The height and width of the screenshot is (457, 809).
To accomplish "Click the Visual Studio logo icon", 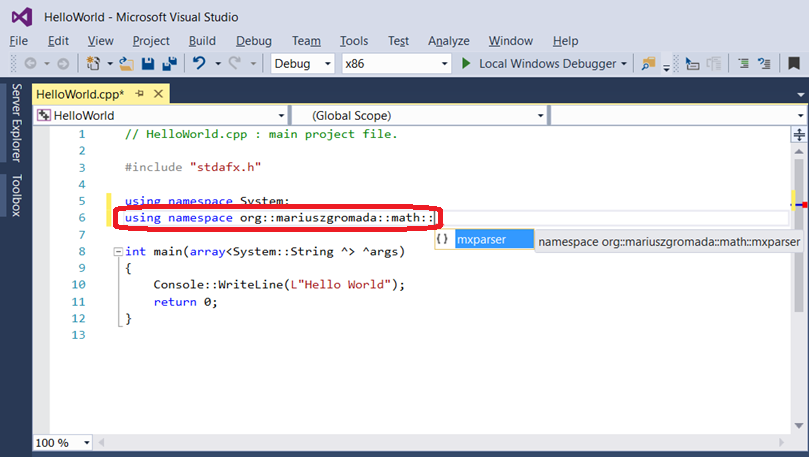I will point(22,17).
